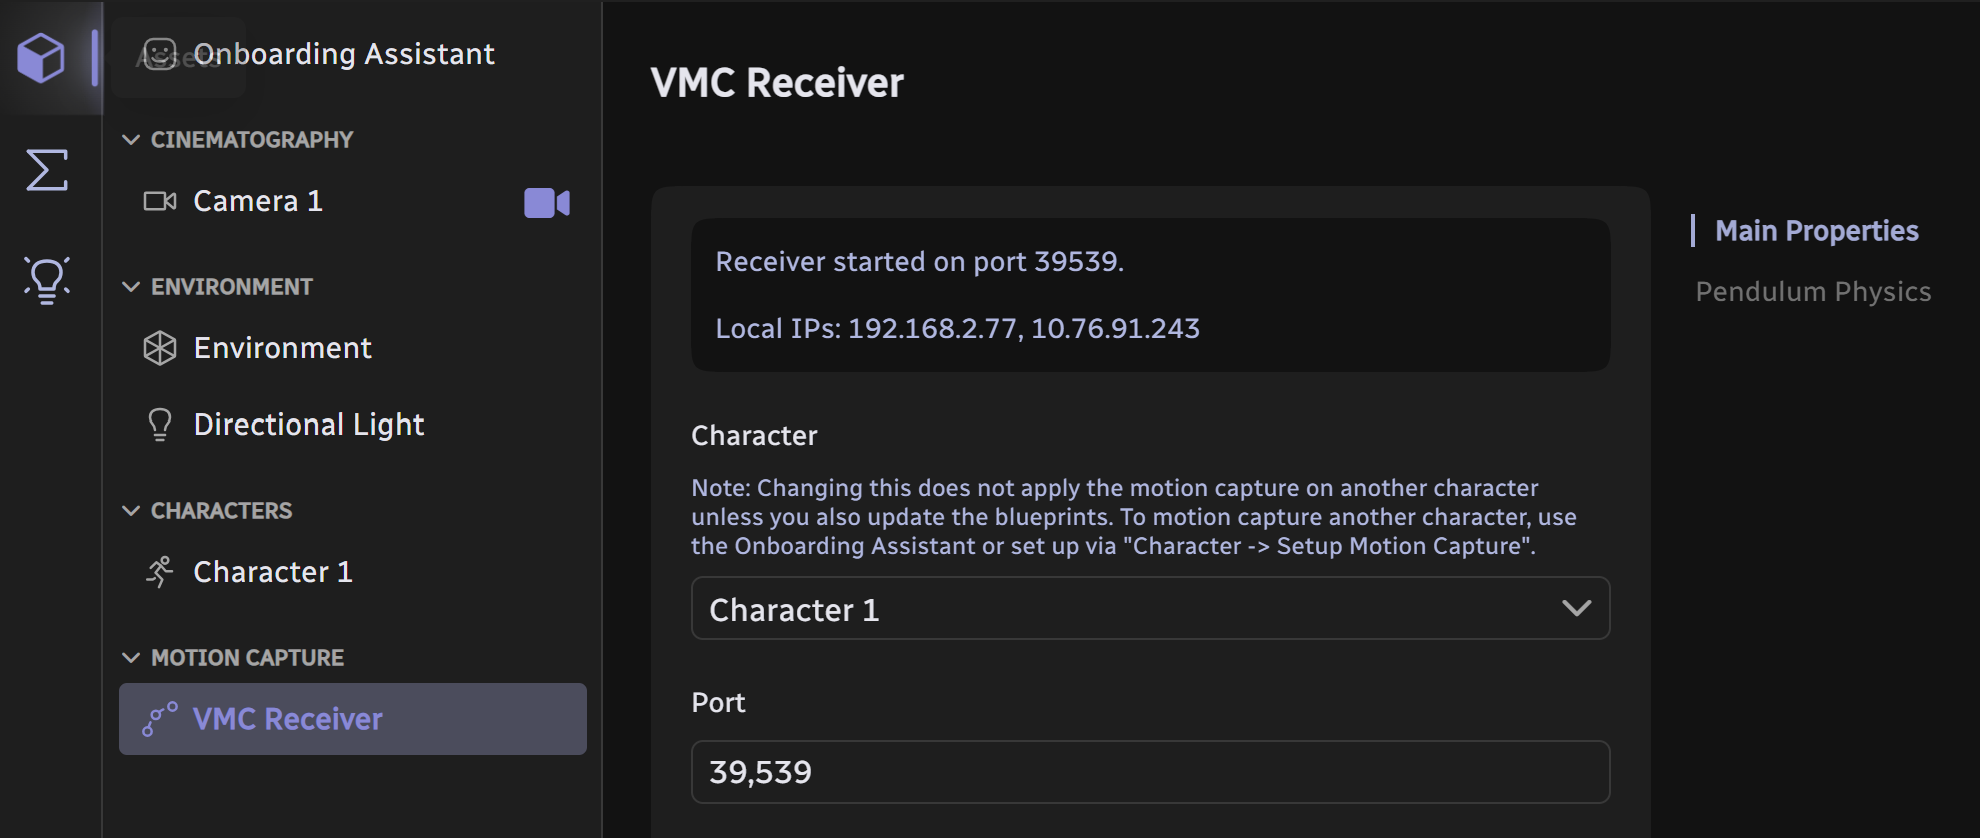Collapse the Characters section
The width and height of the screenshot is (1980, 838).
(131, 511)
